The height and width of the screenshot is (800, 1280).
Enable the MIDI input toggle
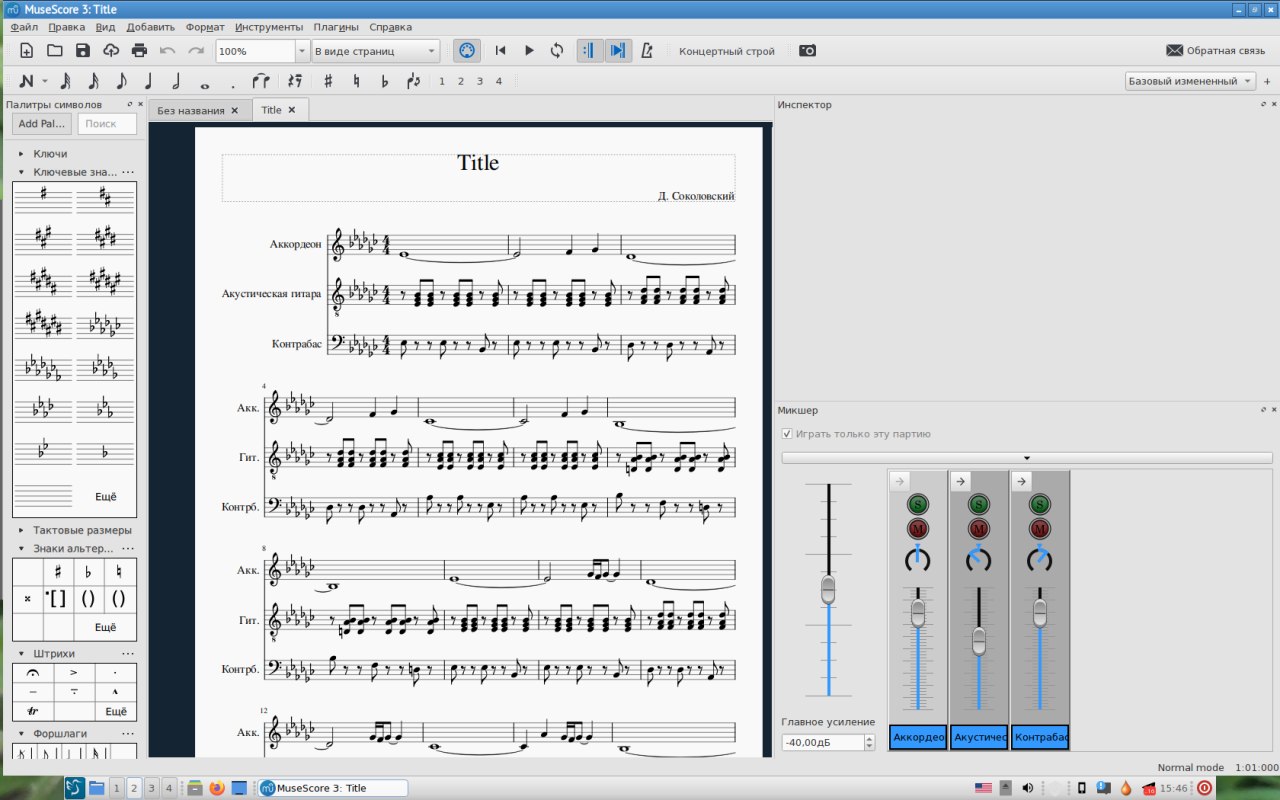pos(466,51)
